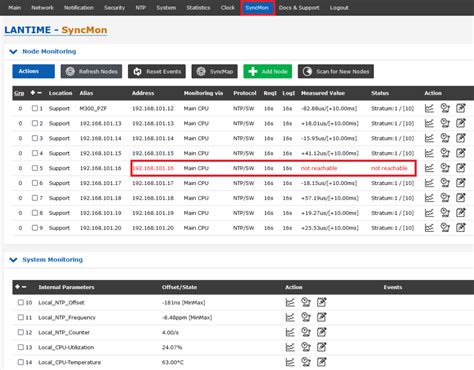Tick checkbox for node 7
This screenshot has height=370, width=474.
[35, 198]
